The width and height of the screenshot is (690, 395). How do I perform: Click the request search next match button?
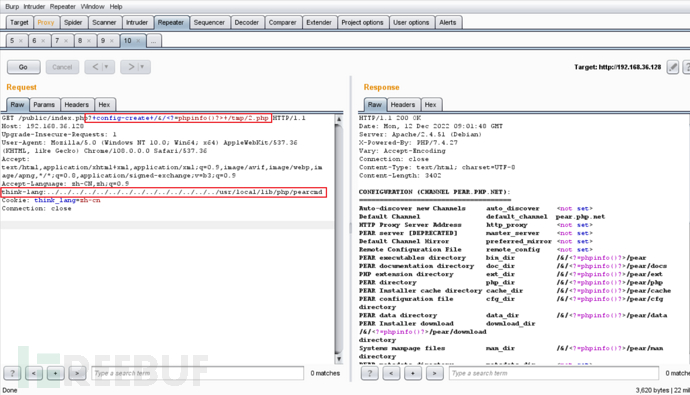[x=77, y=373]
